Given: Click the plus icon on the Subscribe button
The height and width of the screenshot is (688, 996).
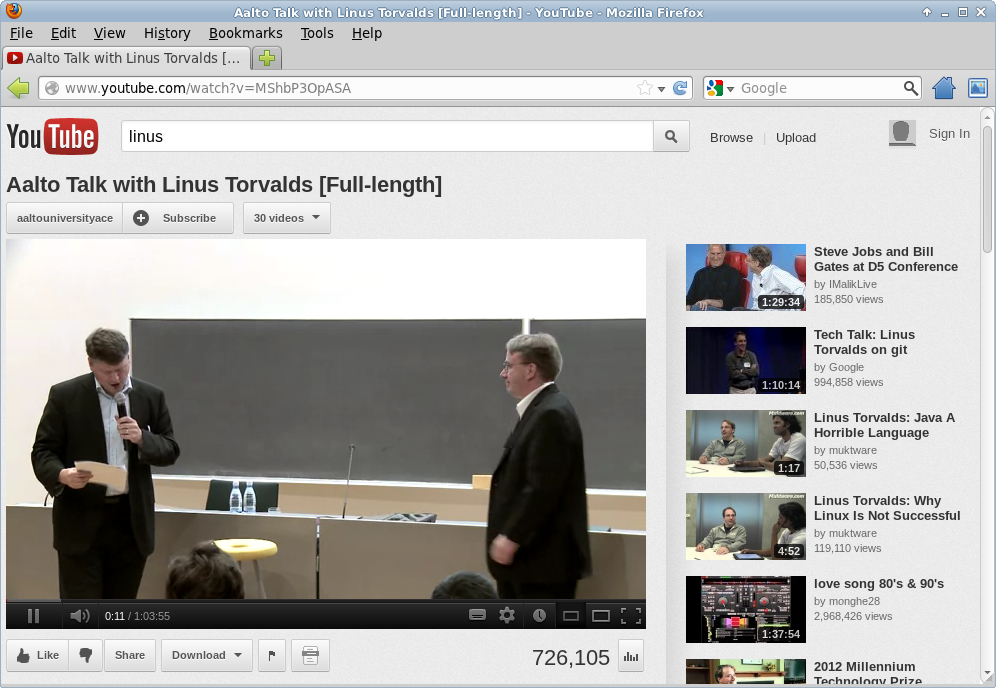Looking at the screenshot, I should [141, 218].
